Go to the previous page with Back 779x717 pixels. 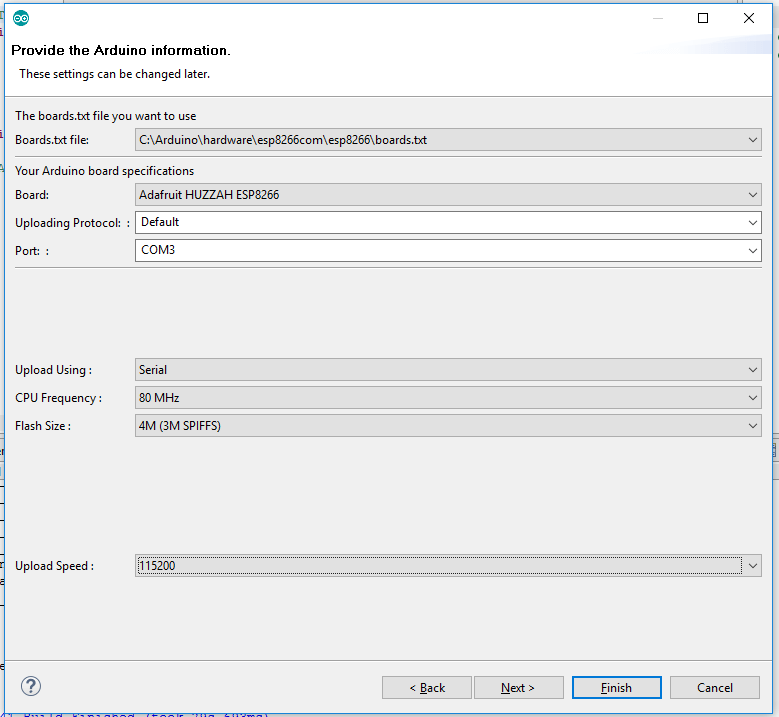click(x=426, y=688)
